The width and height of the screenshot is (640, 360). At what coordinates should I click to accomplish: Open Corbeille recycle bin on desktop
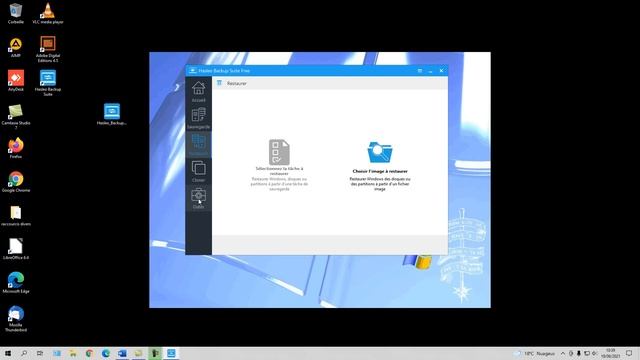tap(16, 13)
